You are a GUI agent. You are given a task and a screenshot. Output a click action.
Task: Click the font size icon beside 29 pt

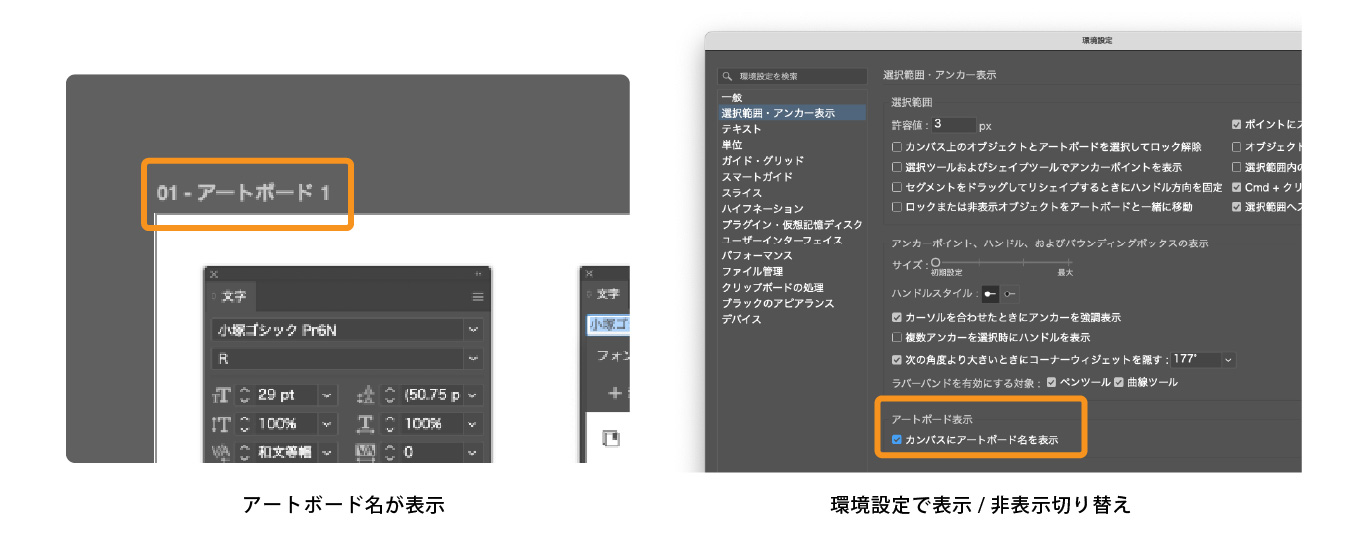tap(221, 395)
